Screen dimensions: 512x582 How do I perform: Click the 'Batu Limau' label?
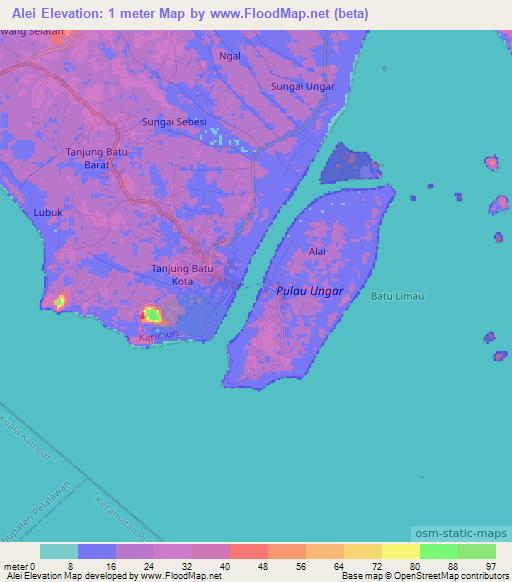397,296
